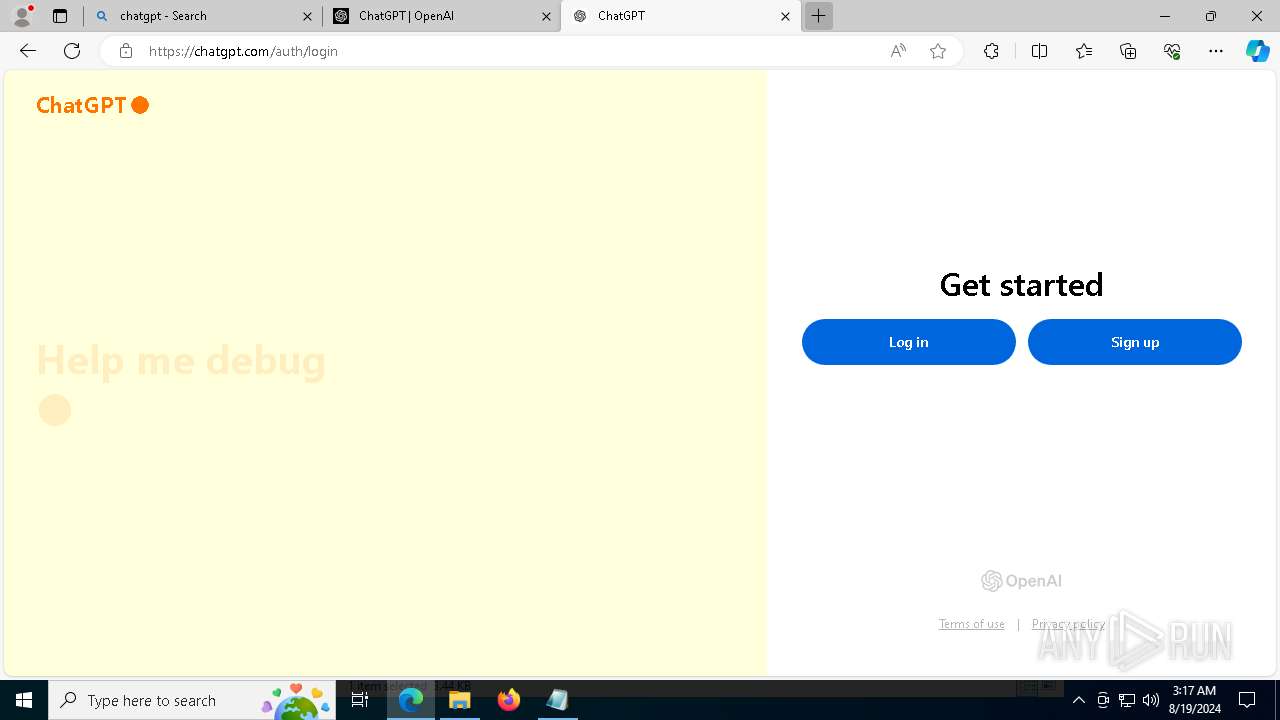This screenshot has height=720, width=1280.
Task: Click the browser Back arrow
Action: (28, 51)
